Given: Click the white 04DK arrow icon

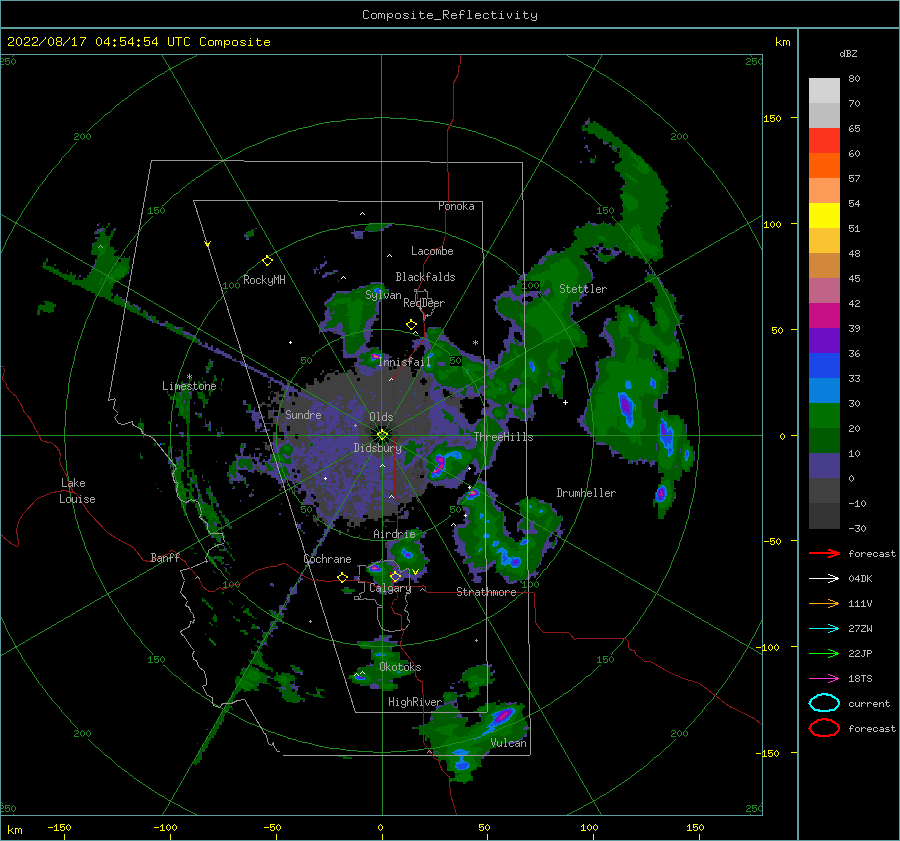Looking at the screenshot, I should [x=824, y=579].
